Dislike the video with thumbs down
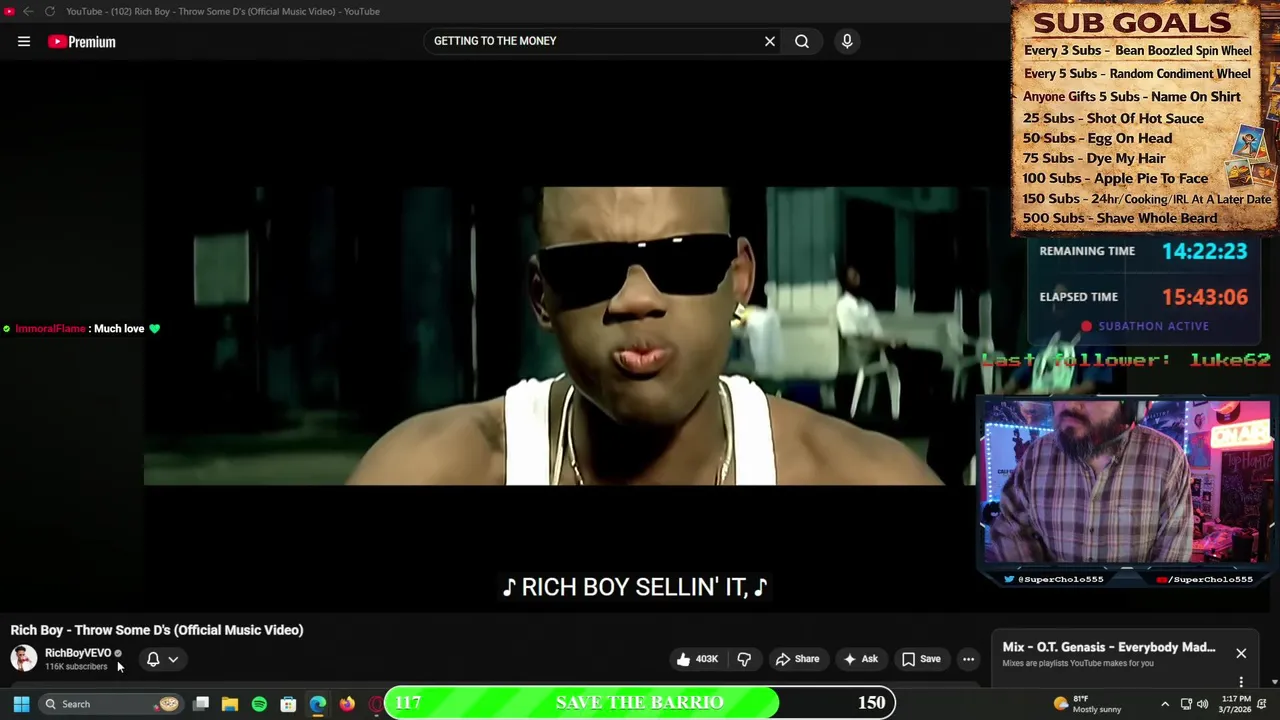The height and width of the screenshot is (720, 1280). 744,659
